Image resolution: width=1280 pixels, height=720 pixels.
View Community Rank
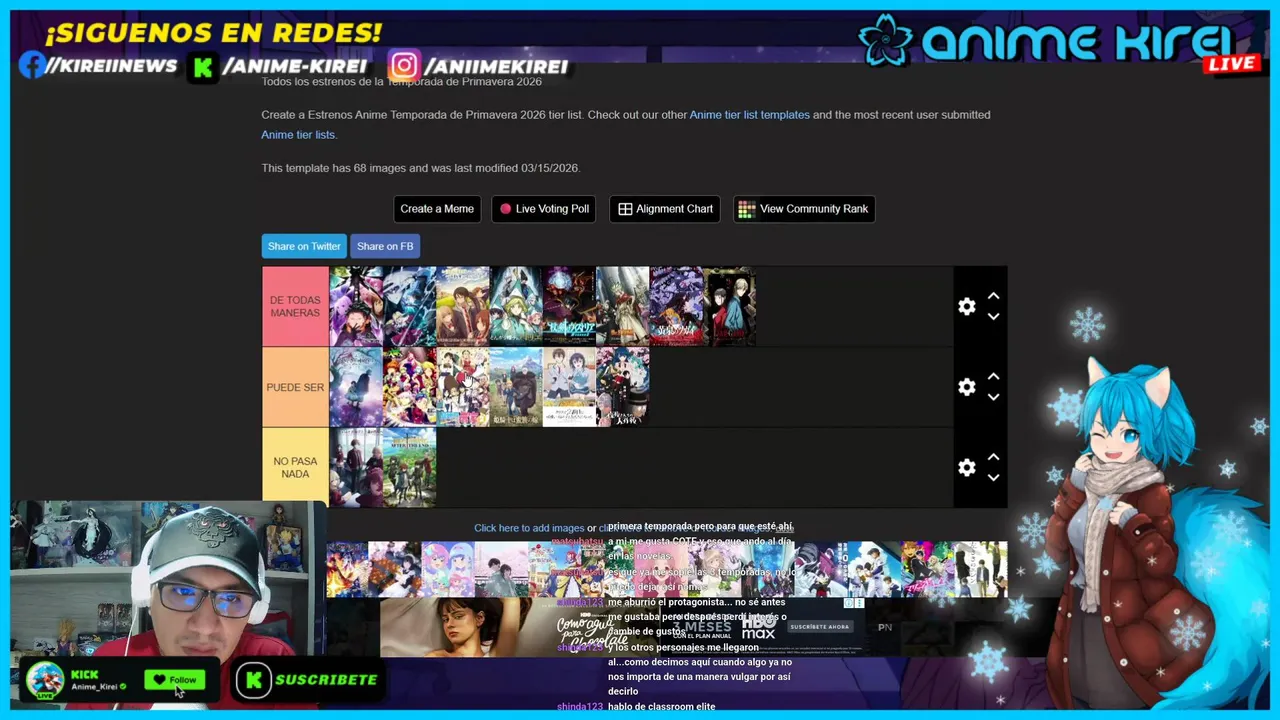click(804, 209)
